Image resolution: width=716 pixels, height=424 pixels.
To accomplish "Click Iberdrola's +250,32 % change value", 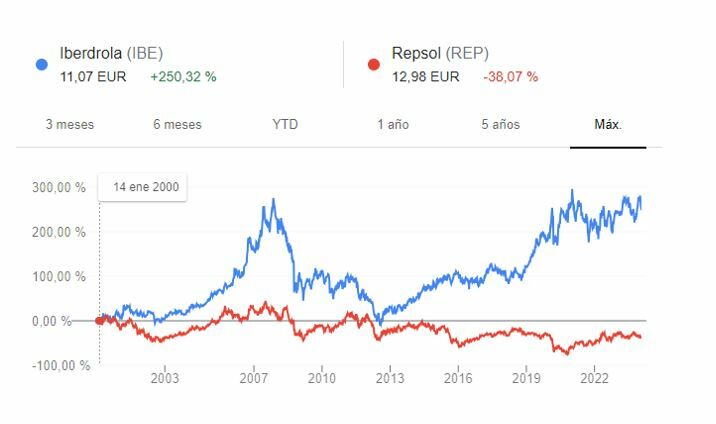I will pos(183,76).
